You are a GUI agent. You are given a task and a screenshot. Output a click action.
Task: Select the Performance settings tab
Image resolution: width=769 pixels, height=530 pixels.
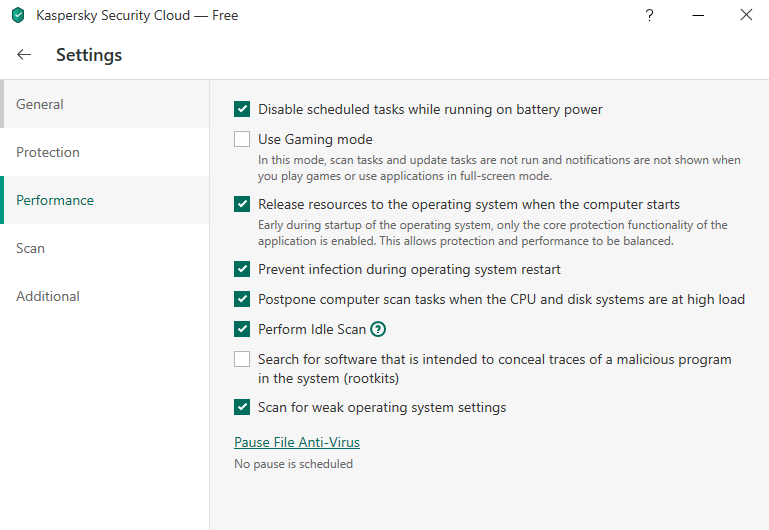pos(55,200)
